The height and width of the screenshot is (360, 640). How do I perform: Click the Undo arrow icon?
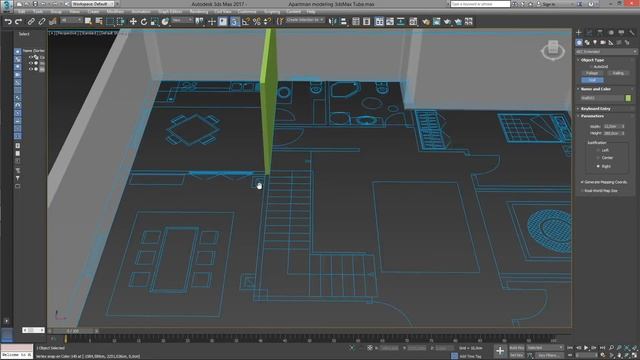(x=8, y=22)
